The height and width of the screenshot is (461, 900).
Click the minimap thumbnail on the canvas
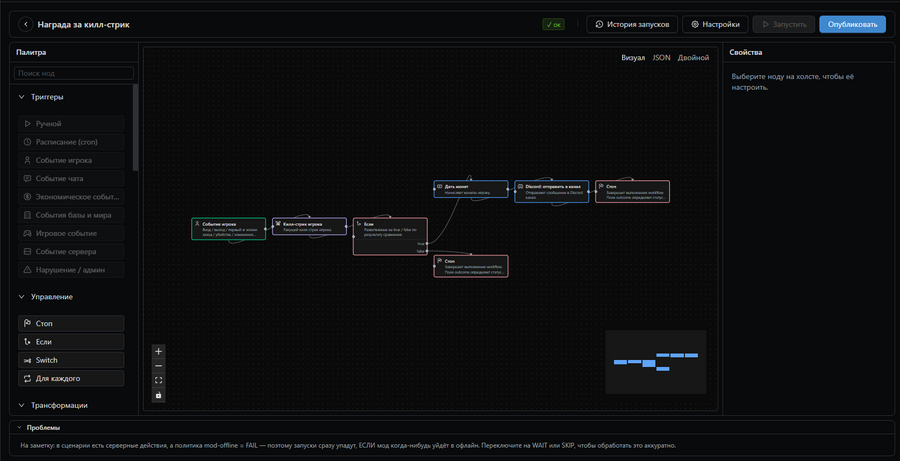point(655,362)
